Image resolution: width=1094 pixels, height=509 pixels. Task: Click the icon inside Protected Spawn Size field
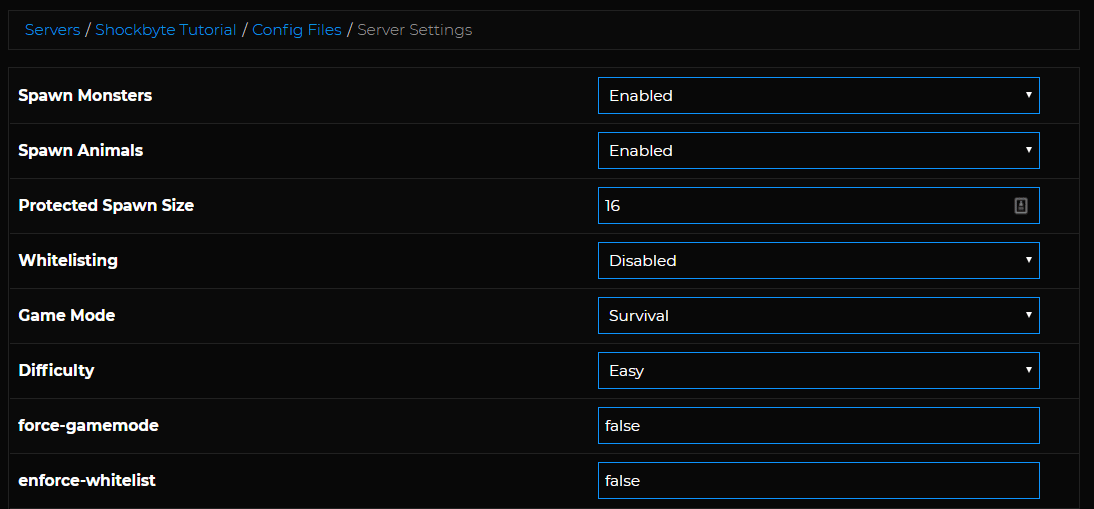[1021, 206]
